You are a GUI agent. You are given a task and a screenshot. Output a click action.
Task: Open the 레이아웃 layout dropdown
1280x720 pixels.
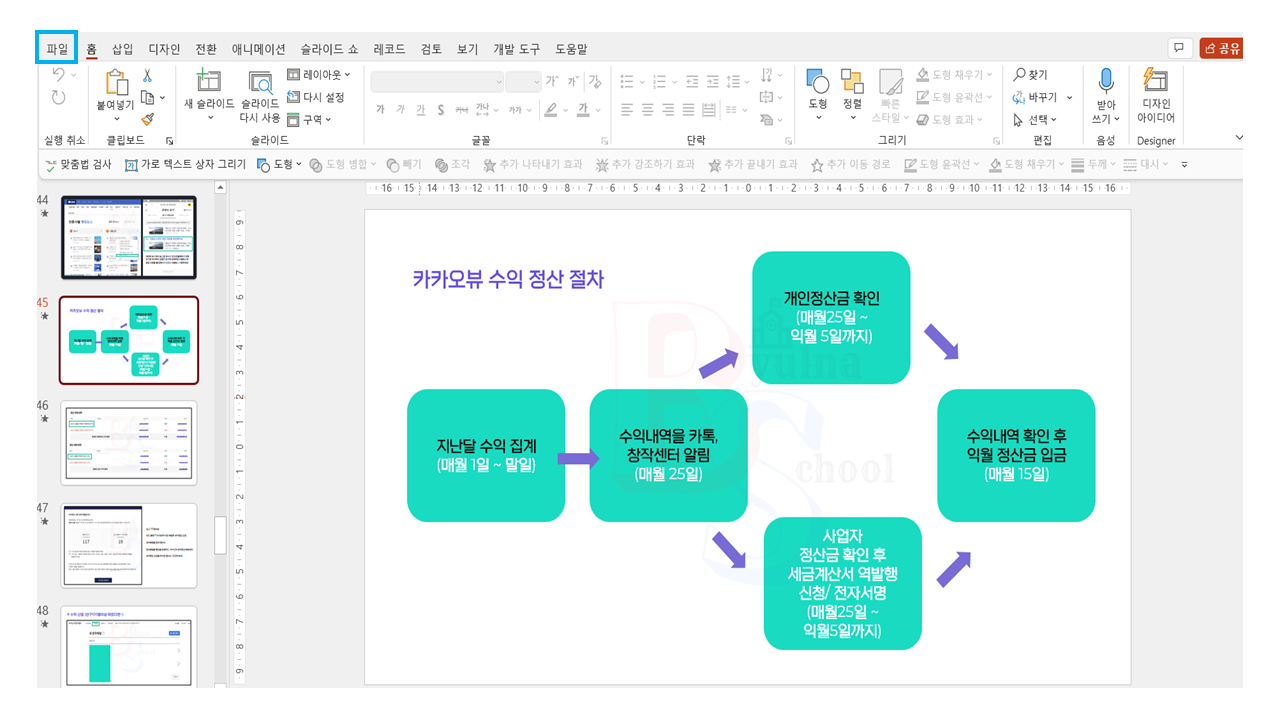318,73
